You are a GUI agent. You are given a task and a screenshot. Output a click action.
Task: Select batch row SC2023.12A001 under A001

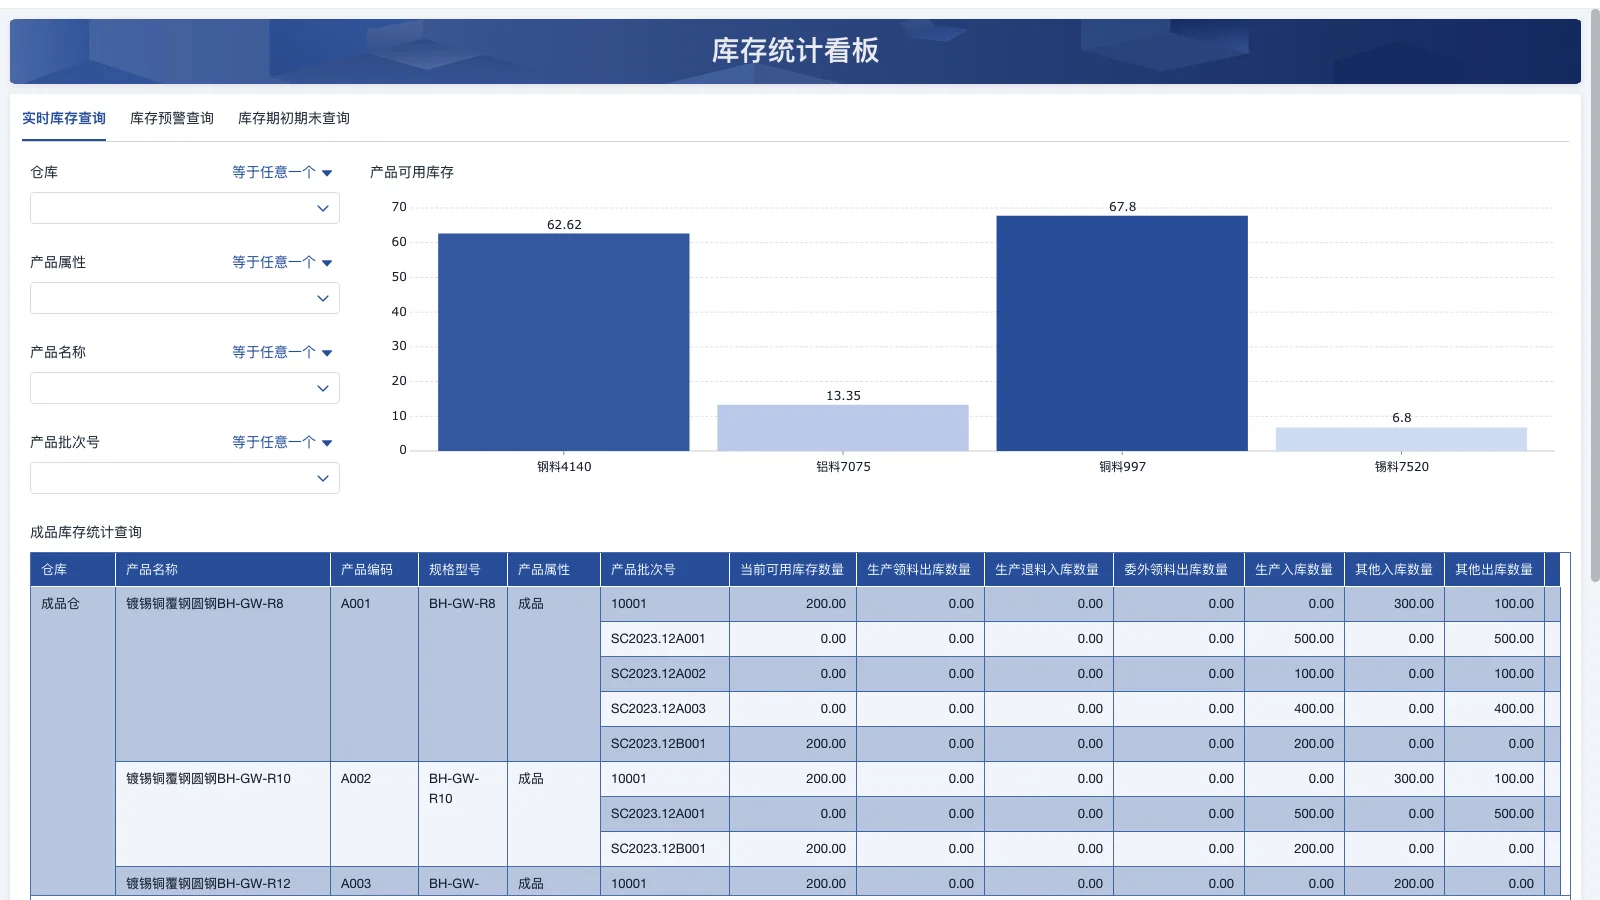[x=658, y=638]
